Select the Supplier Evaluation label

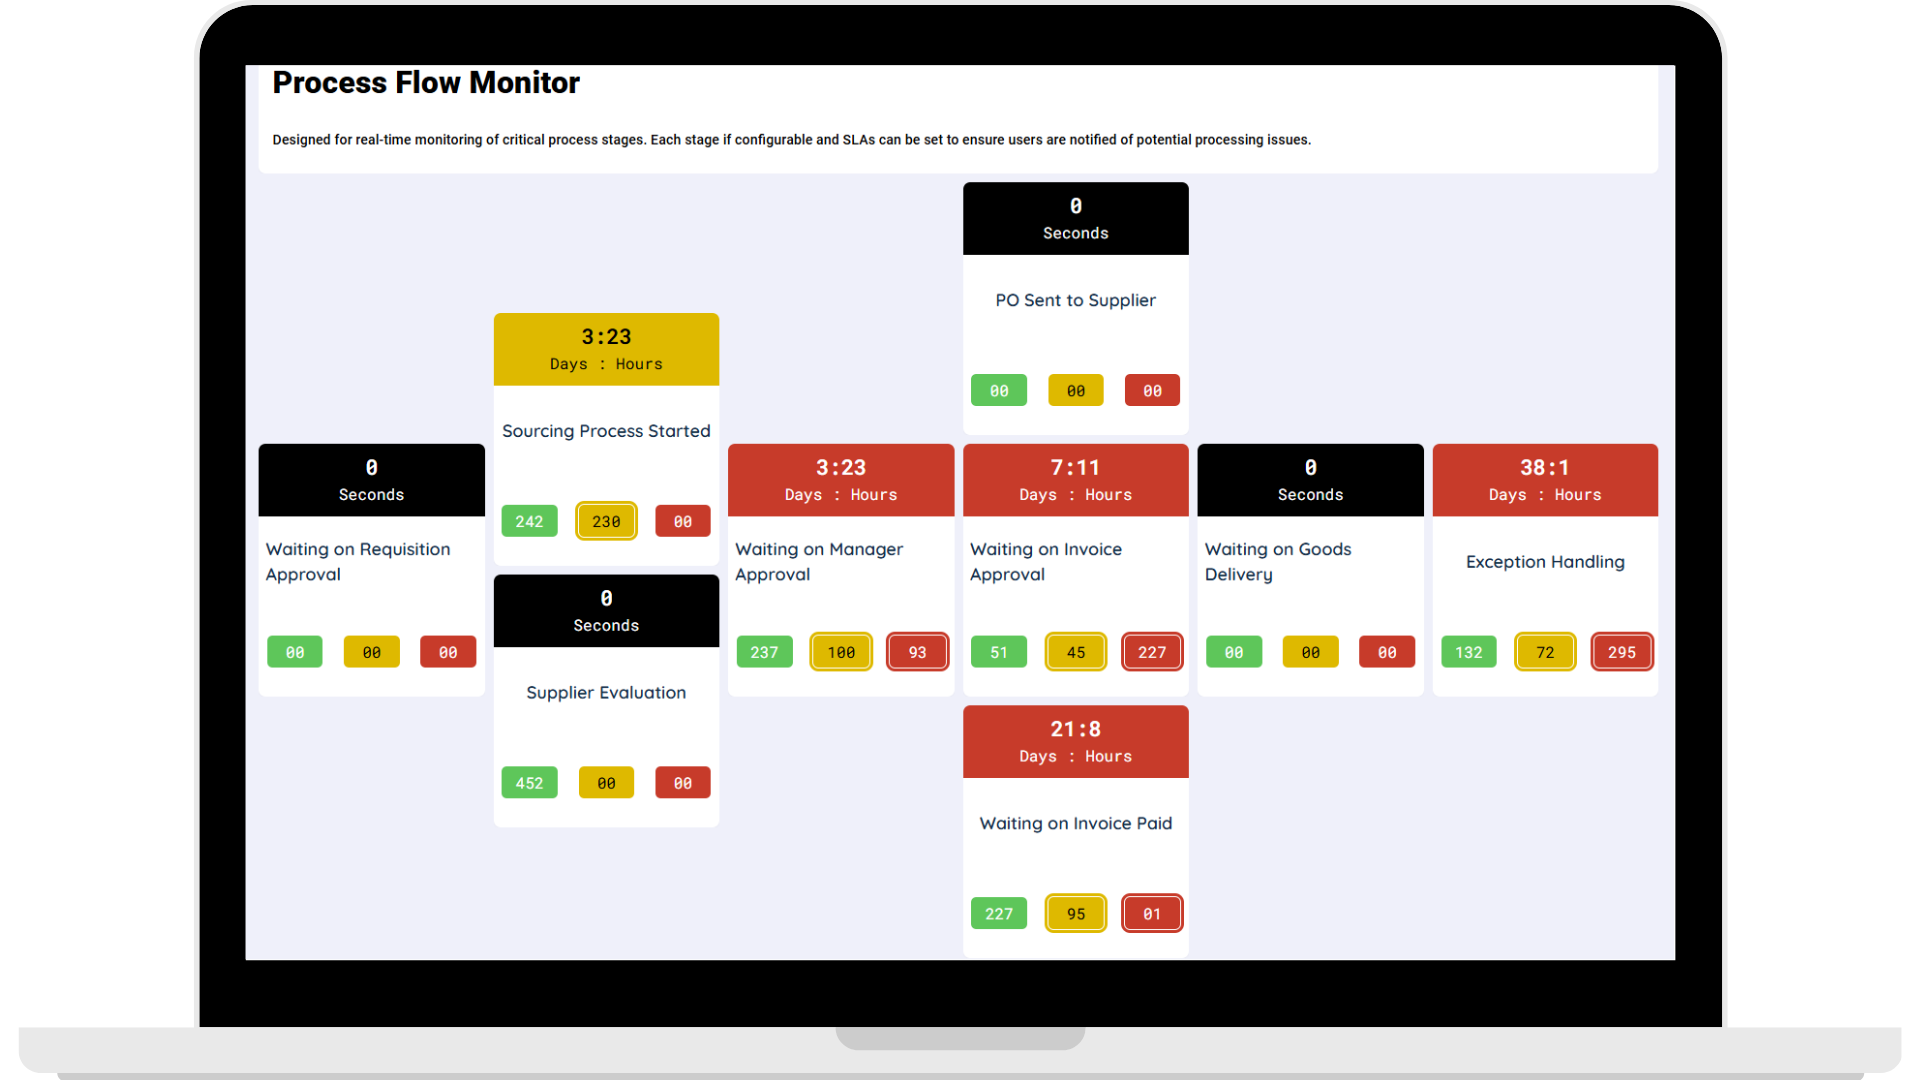(606, 693)
